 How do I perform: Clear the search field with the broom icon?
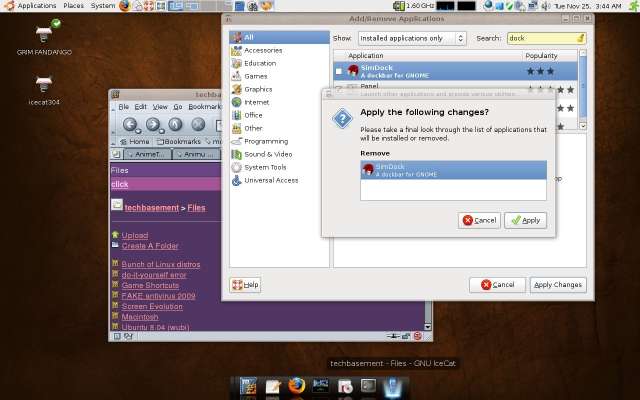coord(581,38)
